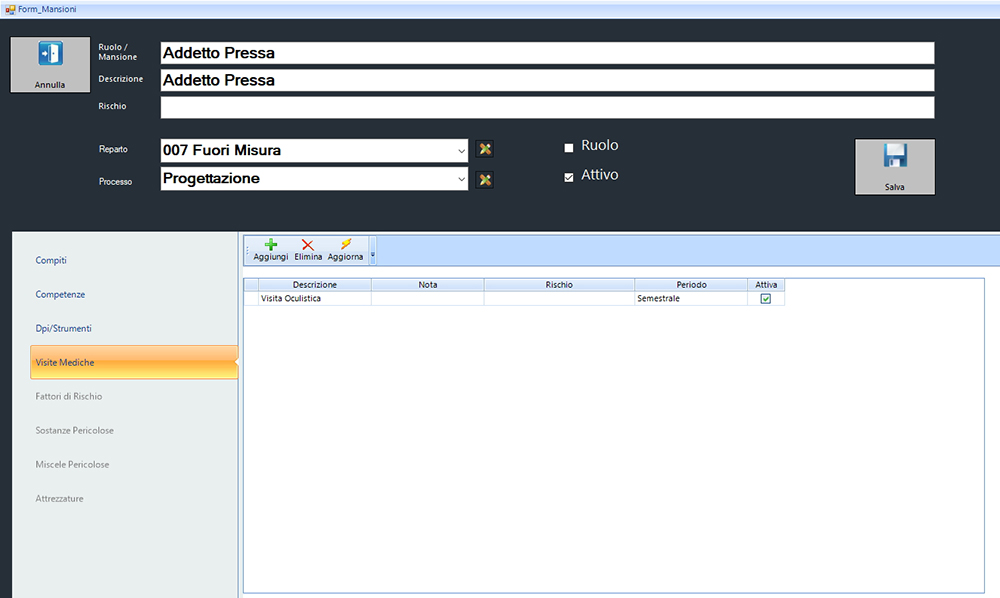Click into the Rischio text field
This screenshot has height=598, width=1000.
point(547,107)
